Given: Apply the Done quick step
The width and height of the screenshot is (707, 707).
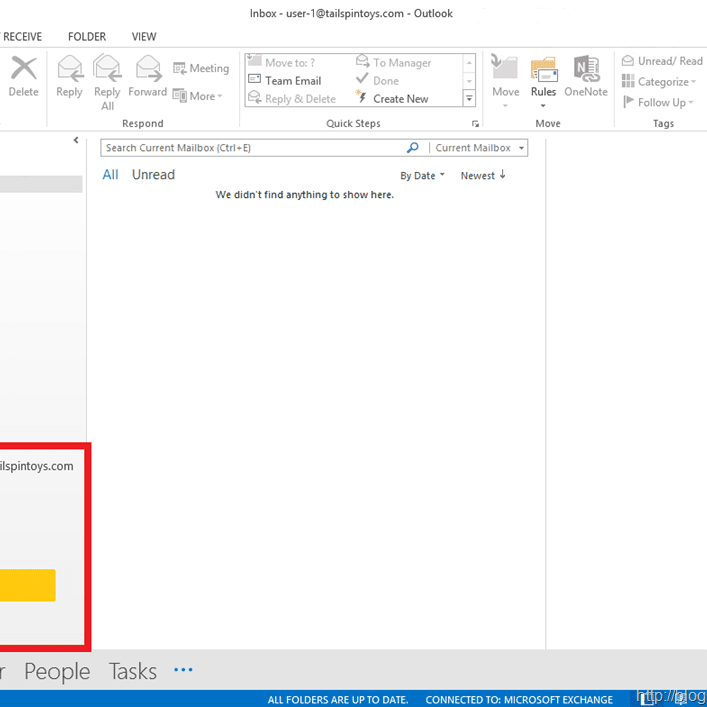Looking at the screenshot, I should [377, 81].
